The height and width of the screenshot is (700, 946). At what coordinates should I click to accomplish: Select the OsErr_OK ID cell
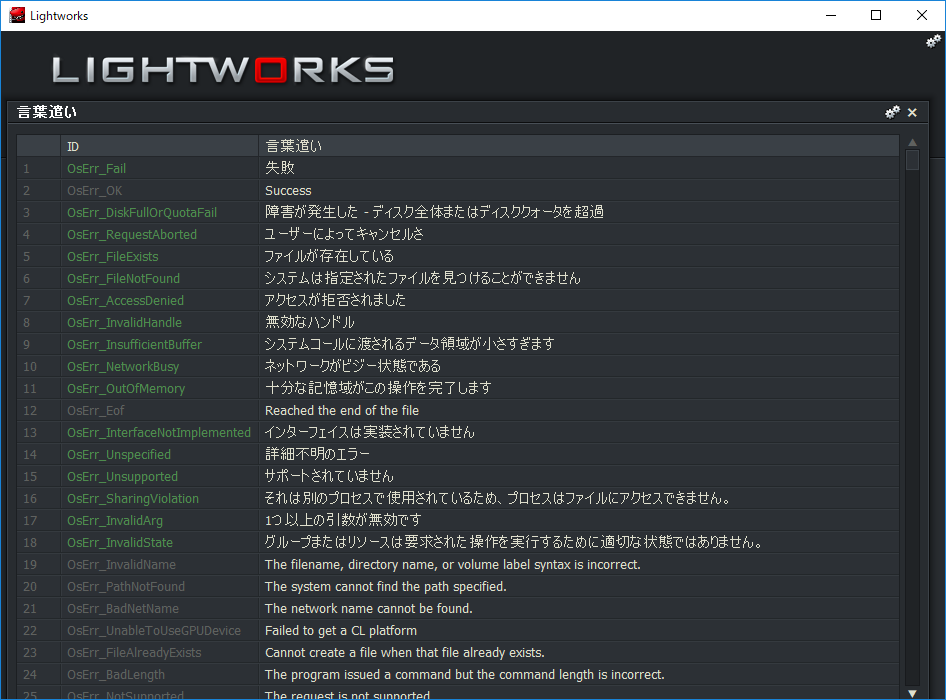159,191
